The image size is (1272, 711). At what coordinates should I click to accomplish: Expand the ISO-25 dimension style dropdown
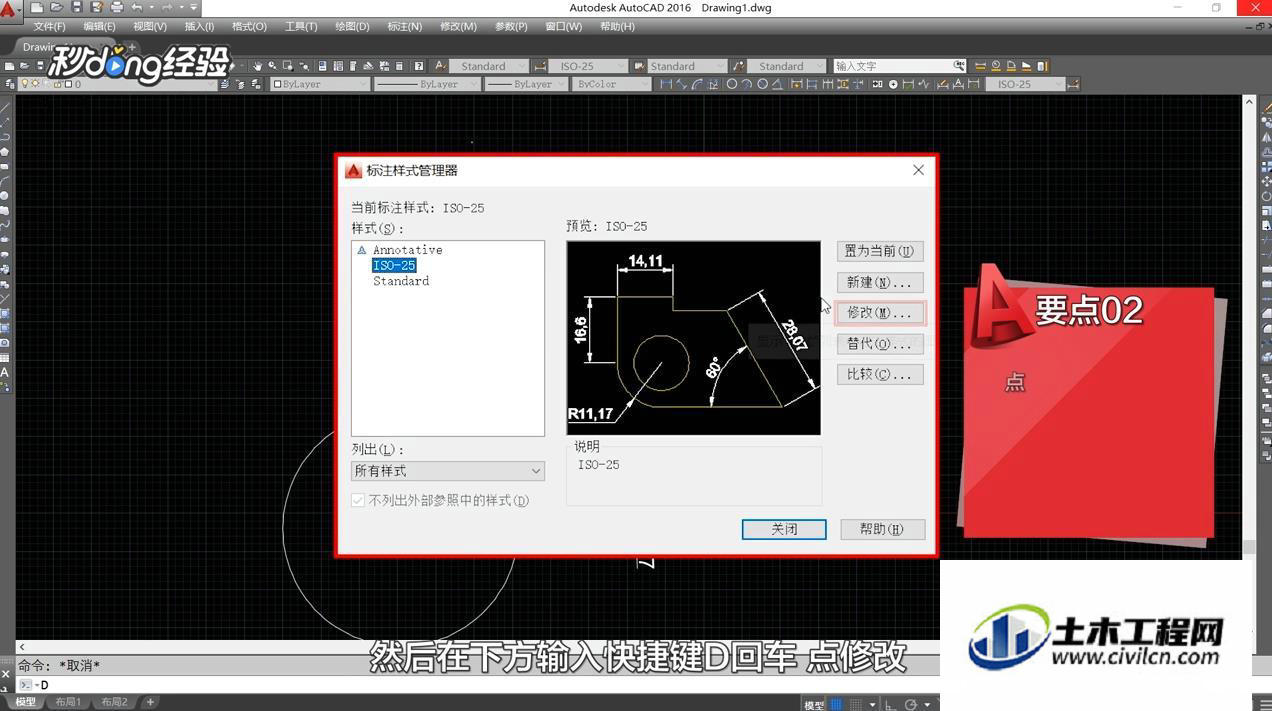(x=620, y=66)
